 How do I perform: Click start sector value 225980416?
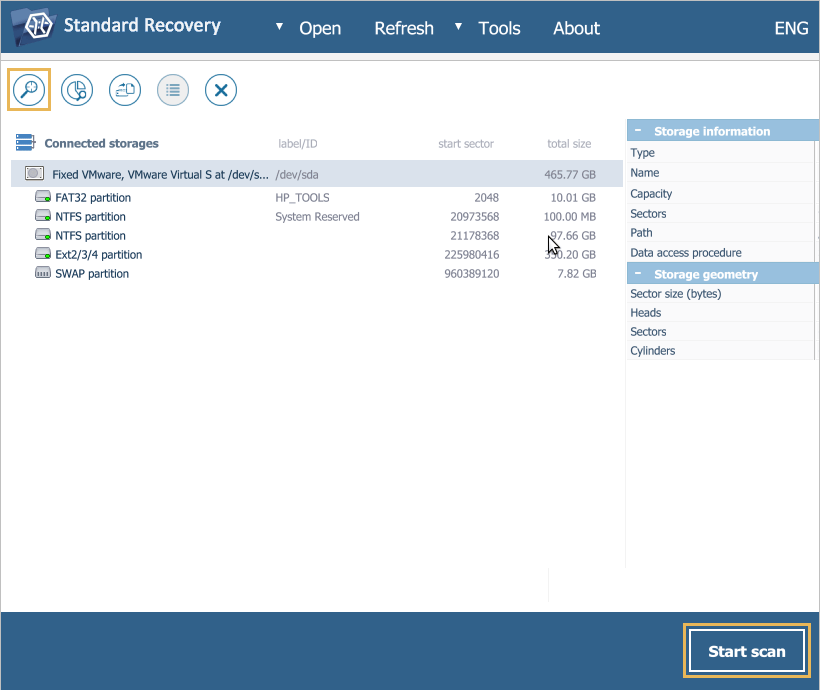tap(472, 254)
